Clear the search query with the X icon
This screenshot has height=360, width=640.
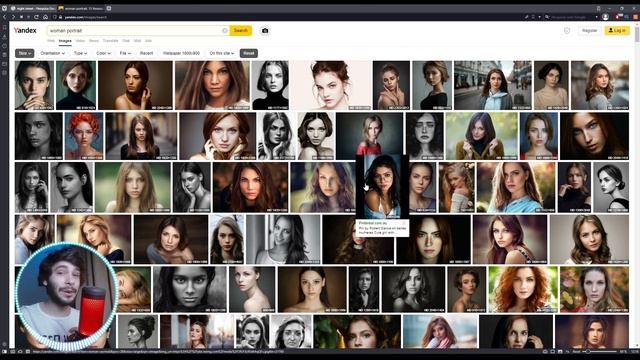[224, 31]
